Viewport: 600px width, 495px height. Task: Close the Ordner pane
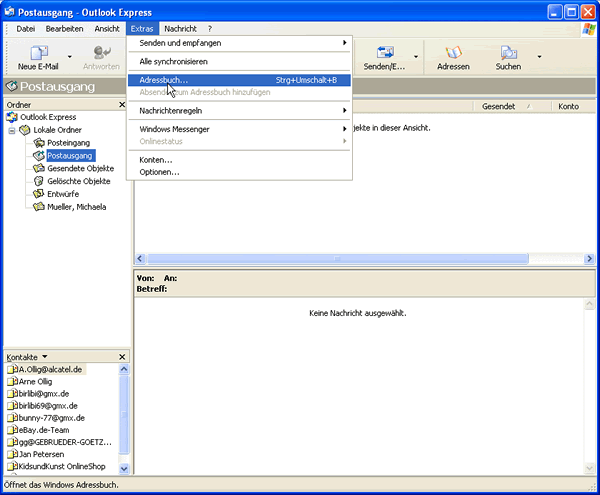coord(123,105)
